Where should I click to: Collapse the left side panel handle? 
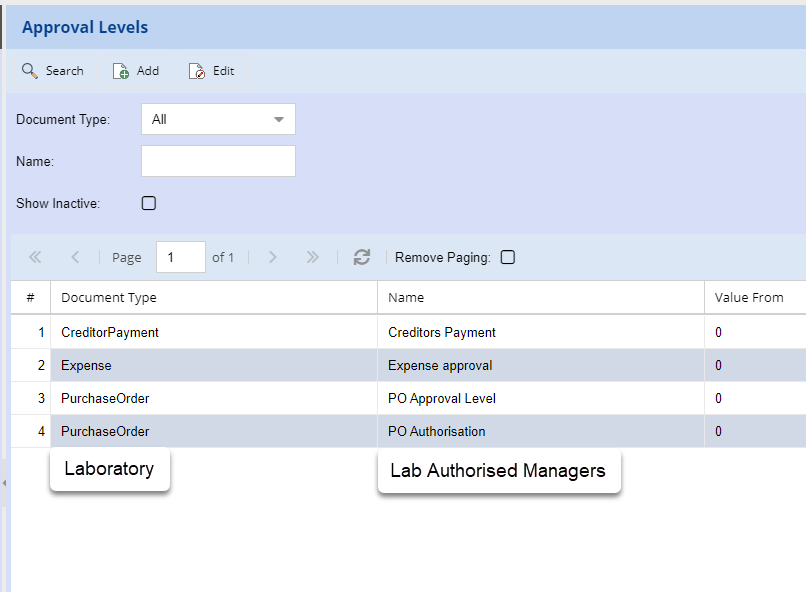(4, 483)
